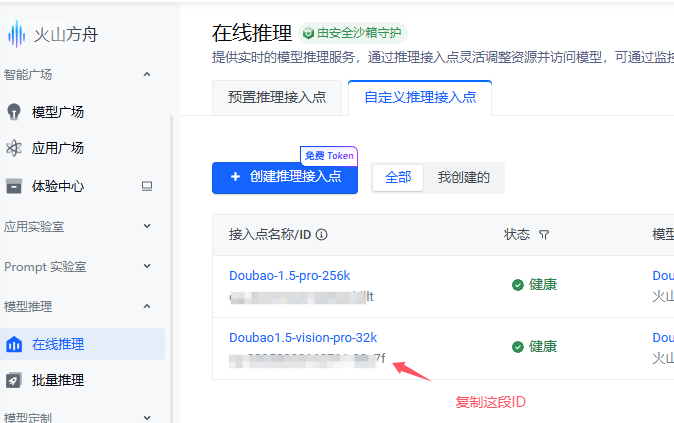This screenshot has height=423, width=674.
Task: Open the Doubao1.5-vision-pro-32k endpoint link
Action: click(303, 337)
